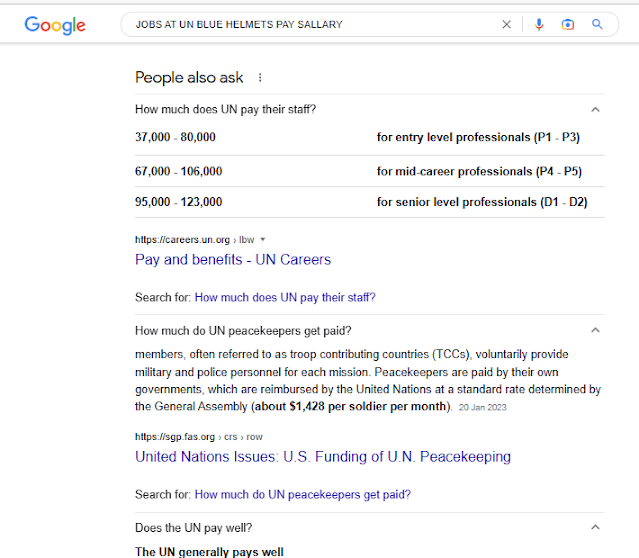639x558 pixels.
Task: Select the '67,000 - 106,000' salary value
Action: click(178, 171)
